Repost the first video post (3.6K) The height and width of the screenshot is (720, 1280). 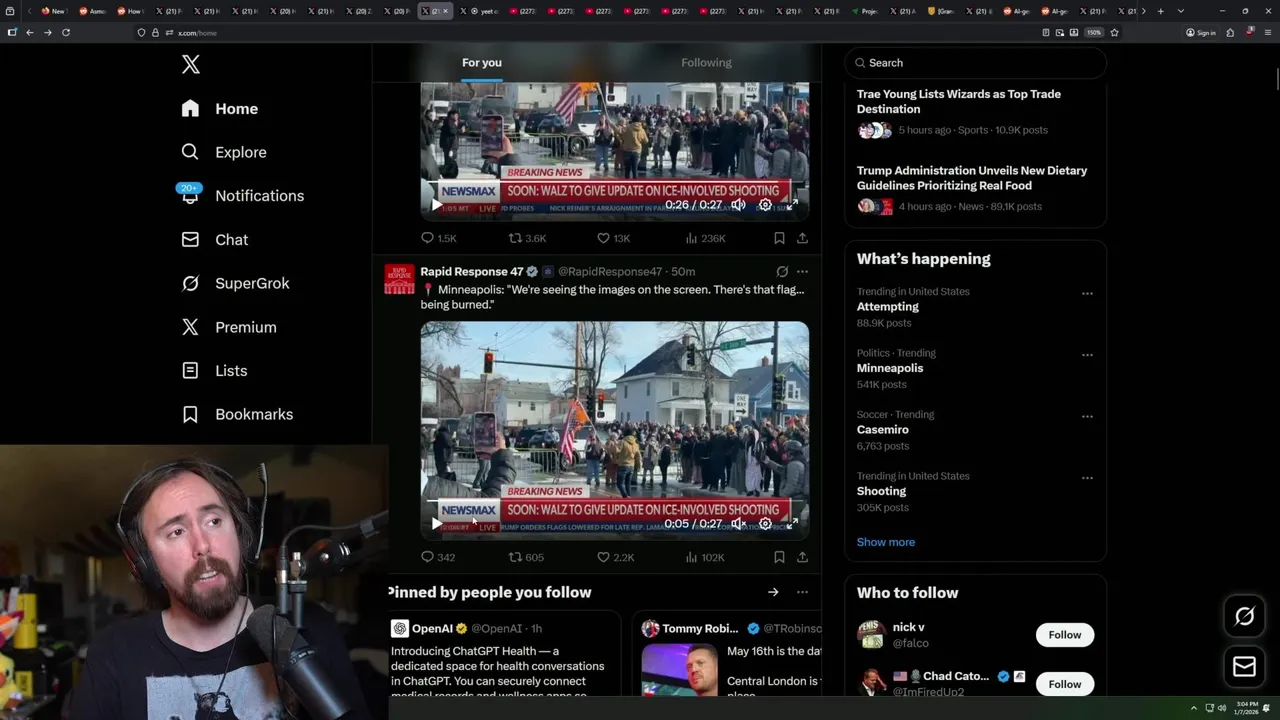[x=527, y=238]
